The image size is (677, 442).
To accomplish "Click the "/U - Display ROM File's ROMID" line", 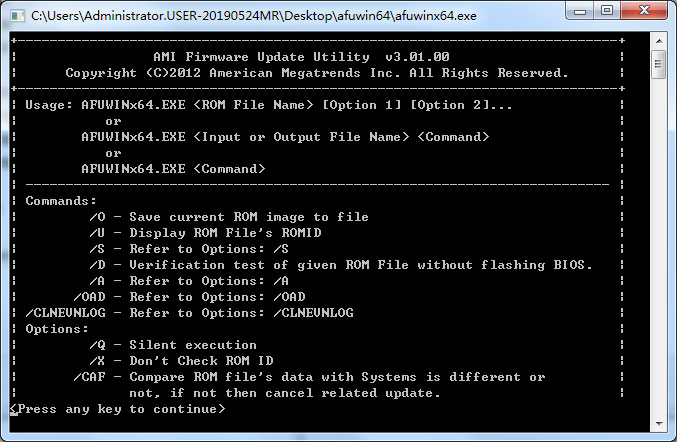I will point(208,233).
